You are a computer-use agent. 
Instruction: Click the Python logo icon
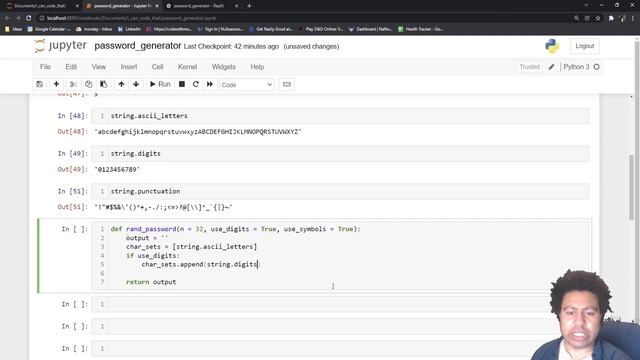(552, 46)
